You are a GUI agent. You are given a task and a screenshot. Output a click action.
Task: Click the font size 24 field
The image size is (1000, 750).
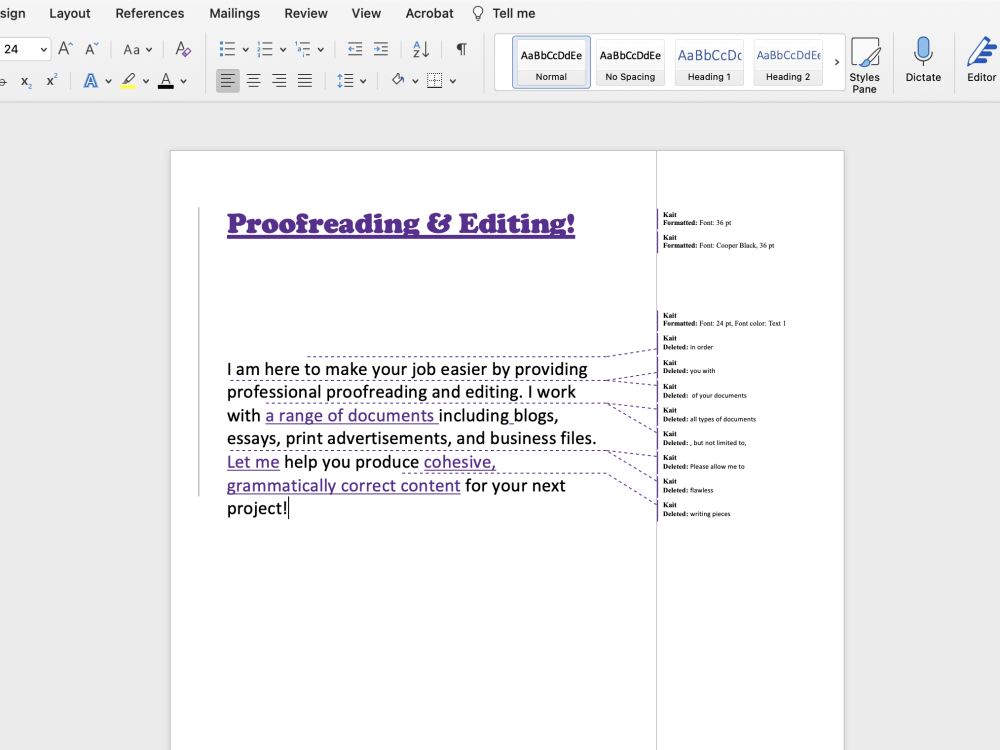click(18, 49)
